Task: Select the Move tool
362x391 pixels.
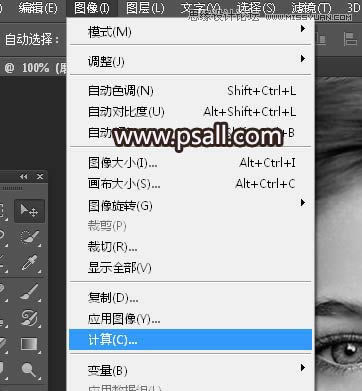Action: (29, 211)
